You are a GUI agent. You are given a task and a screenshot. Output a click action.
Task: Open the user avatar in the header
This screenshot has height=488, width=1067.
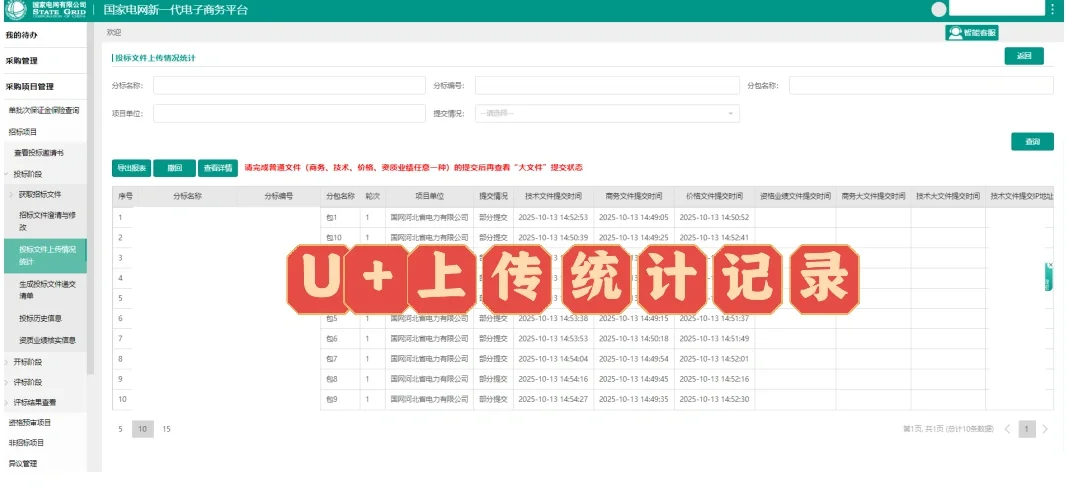coord(939,10)
